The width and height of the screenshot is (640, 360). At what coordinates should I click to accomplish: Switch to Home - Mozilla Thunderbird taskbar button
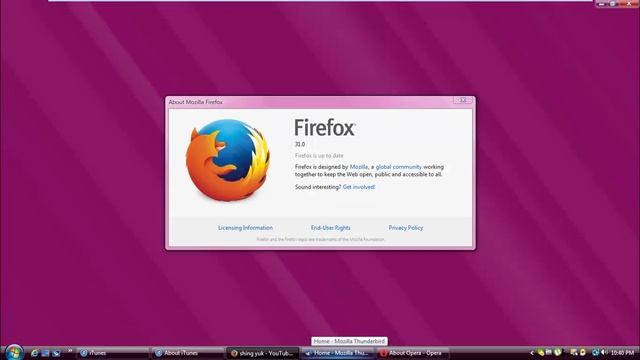[x=338, y=353]
